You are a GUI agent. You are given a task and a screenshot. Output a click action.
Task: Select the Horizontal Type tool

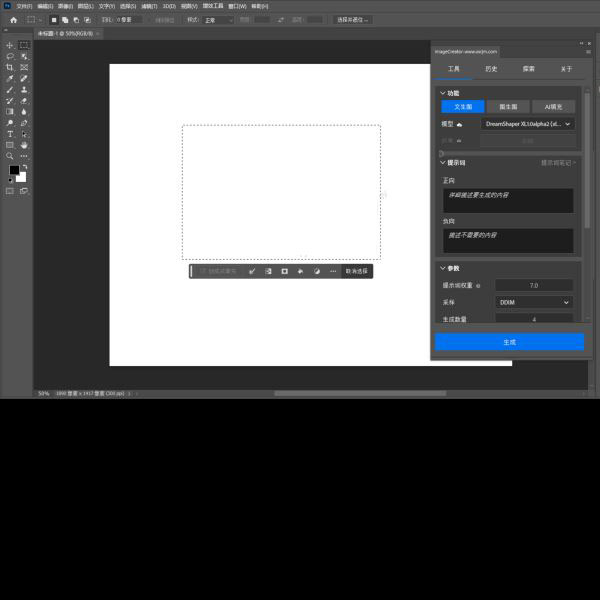coord(10,134)
